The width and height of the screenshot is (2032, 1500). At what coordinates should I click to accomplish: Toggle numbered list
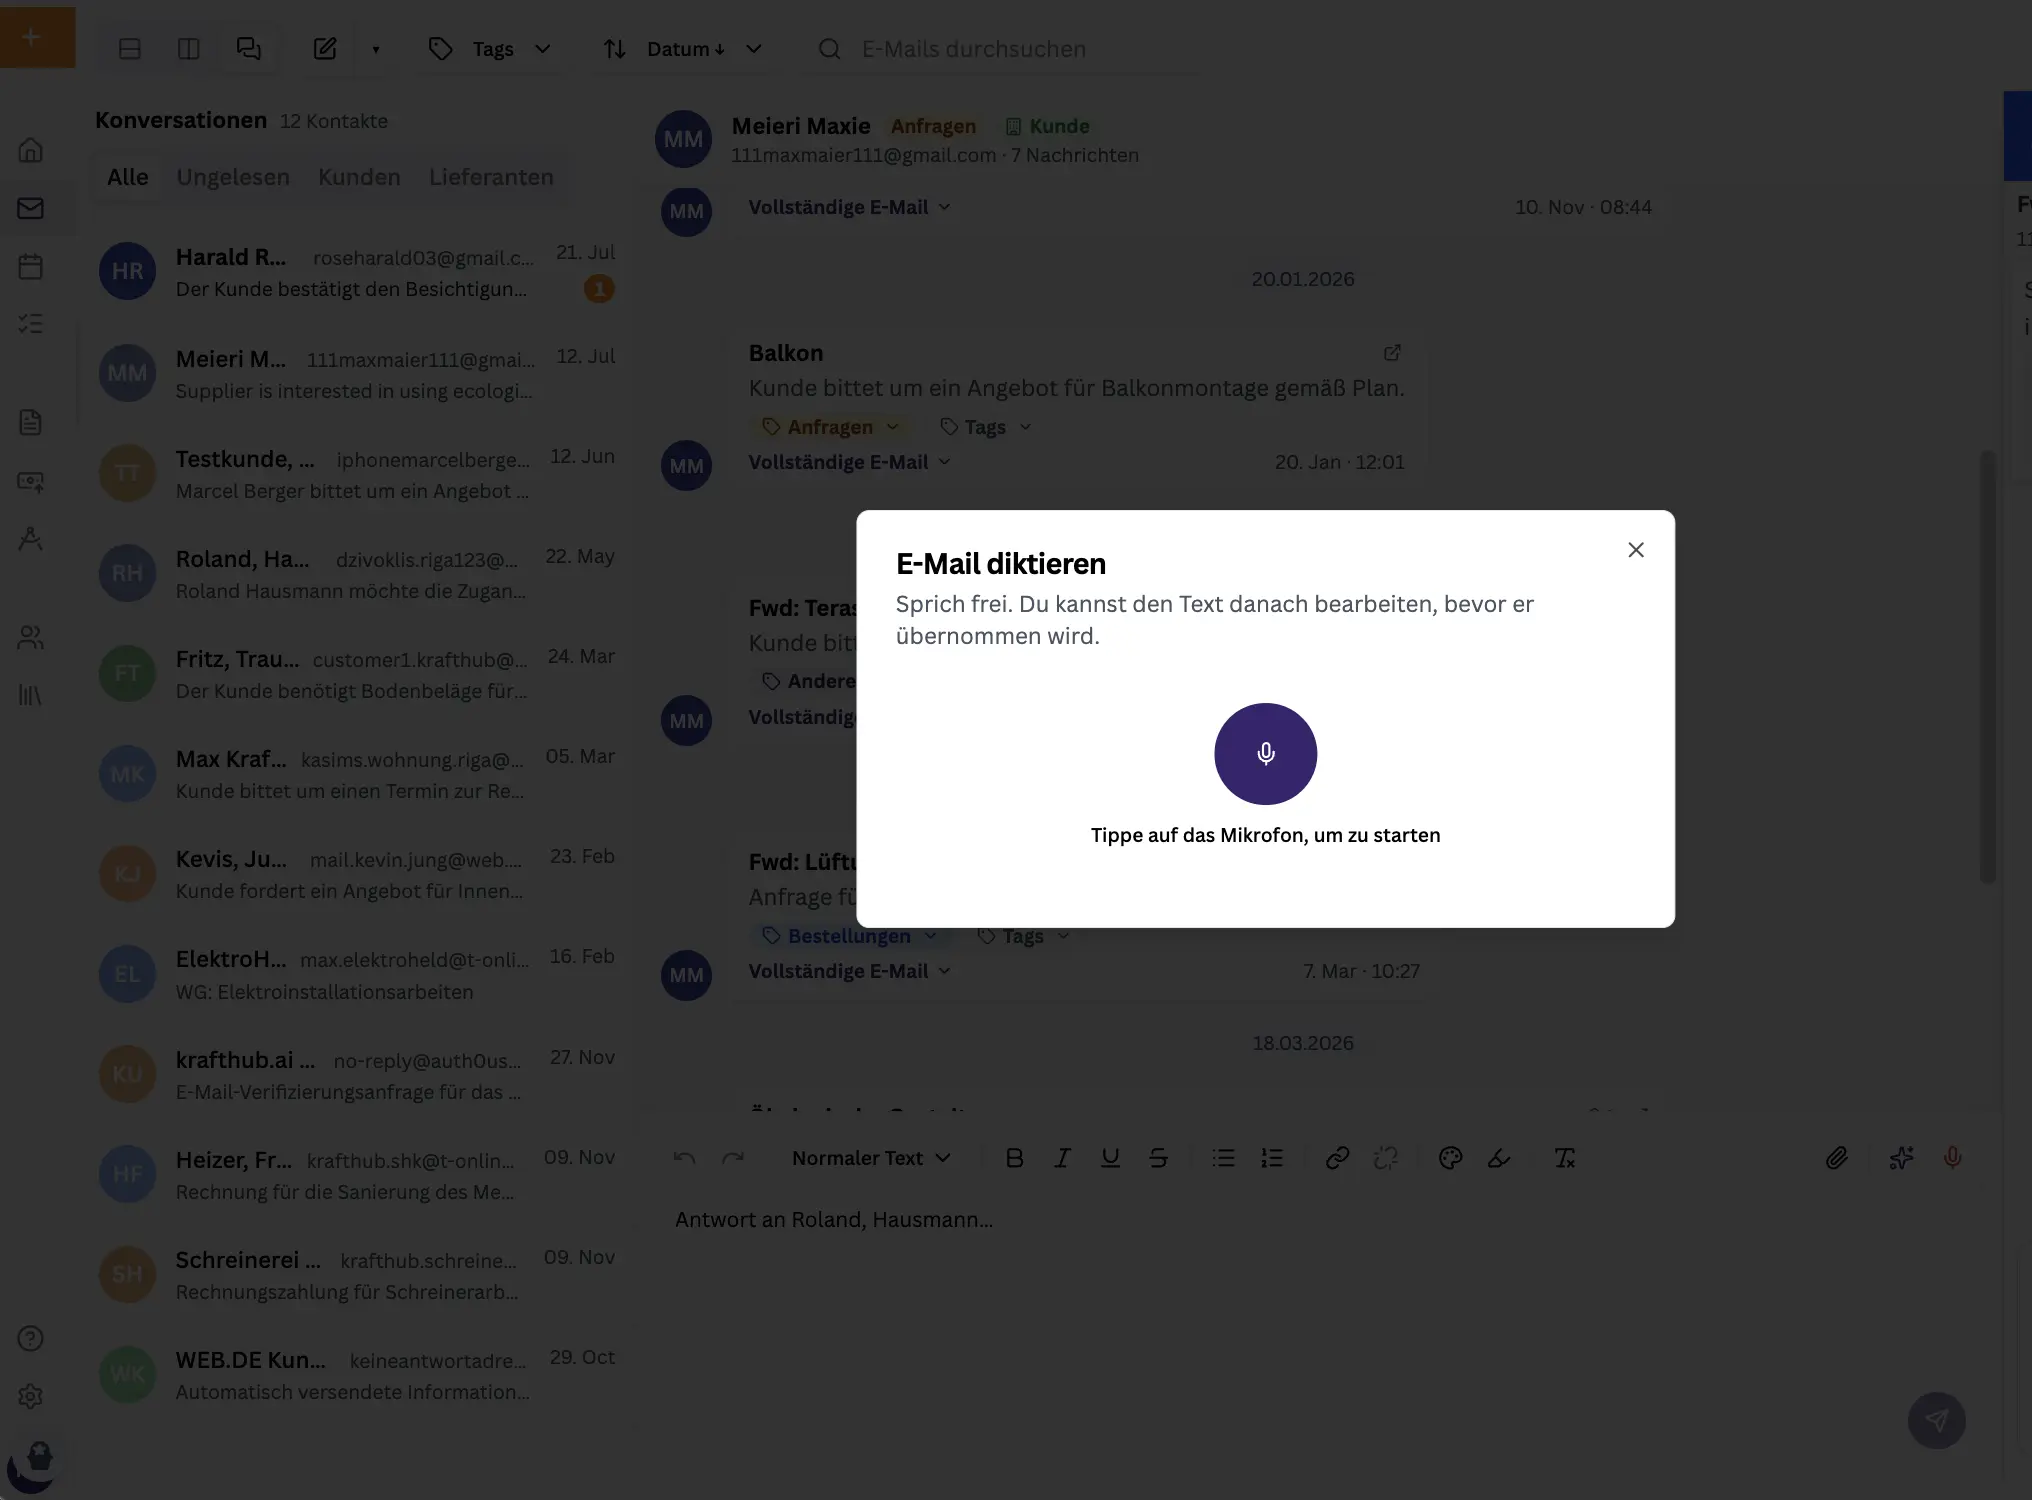point(1271,1158)
